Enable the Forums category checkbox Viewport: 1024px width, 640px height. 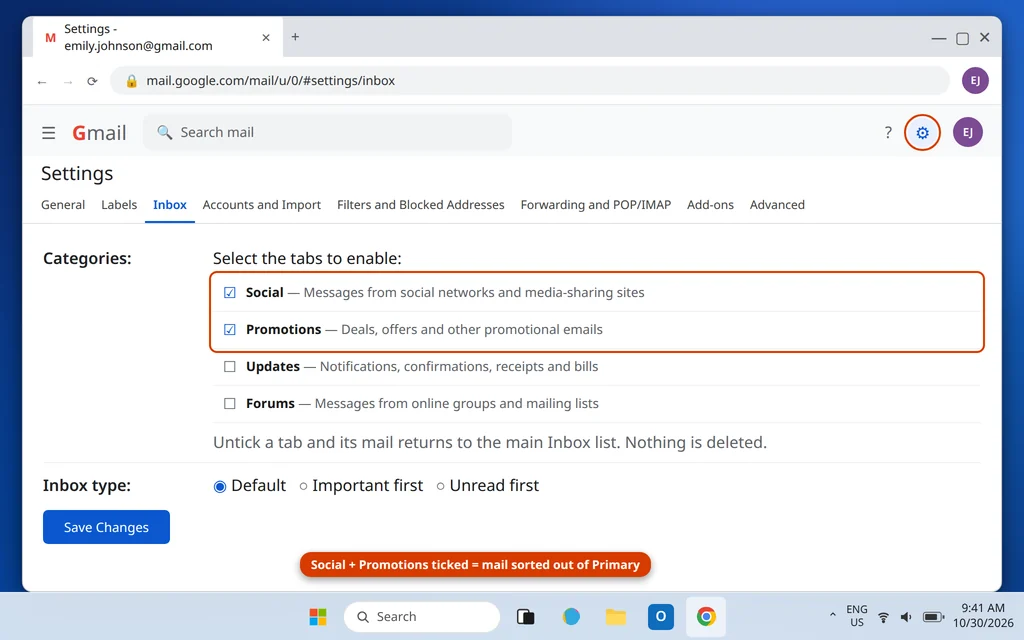229,404
